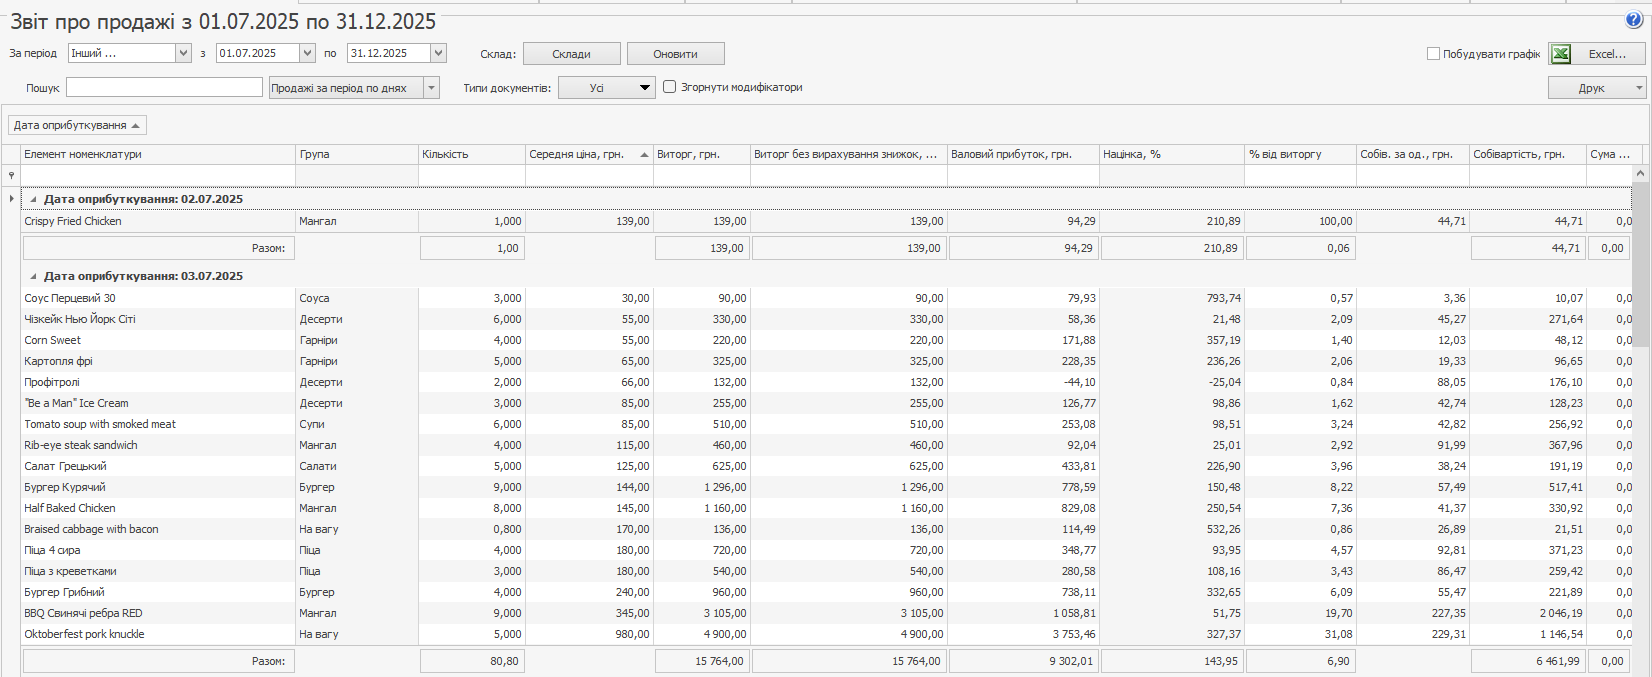This screenshot has width=1652, height=677.
Task: Open the 'Друк' print dropdown arrow
Action: point(1639,88)
